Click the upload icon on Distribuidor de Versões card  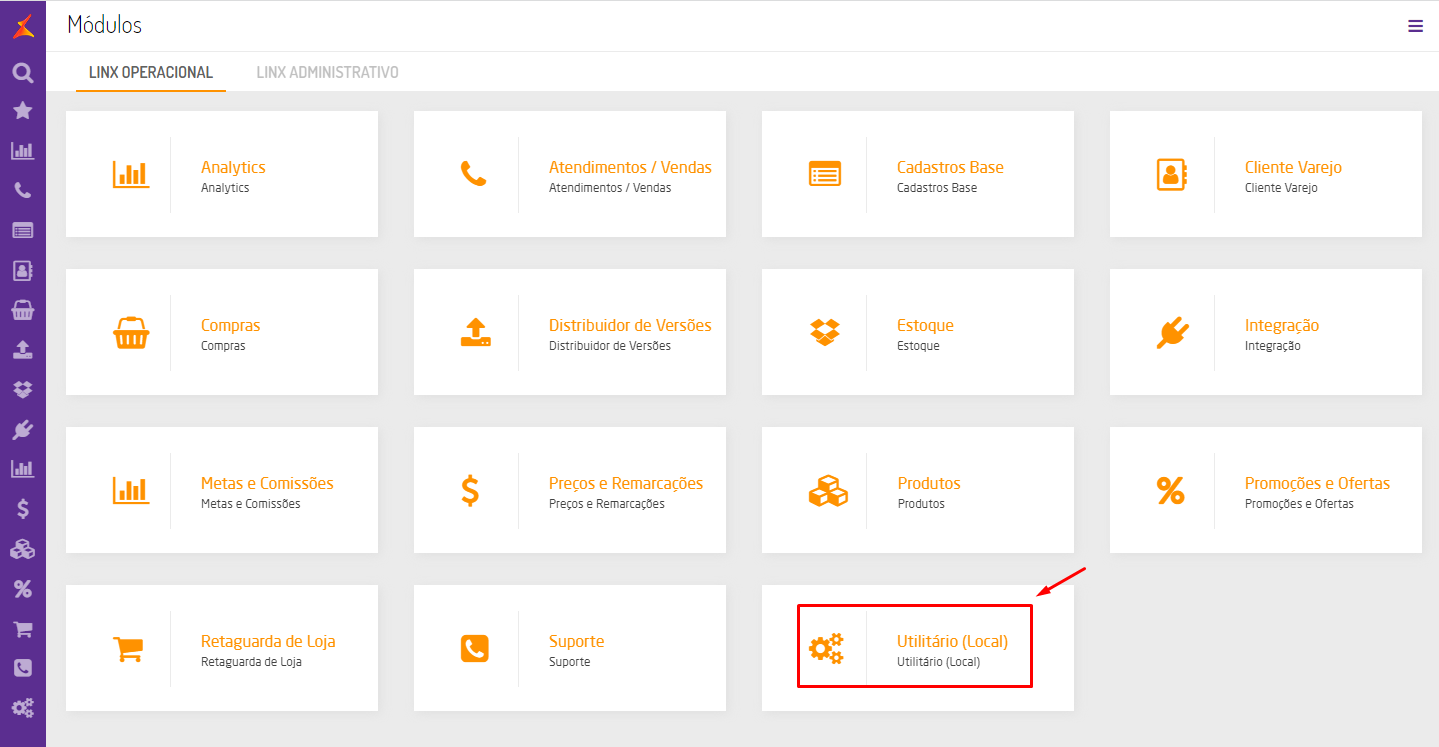pyautogui.click(x=475, y=333)
